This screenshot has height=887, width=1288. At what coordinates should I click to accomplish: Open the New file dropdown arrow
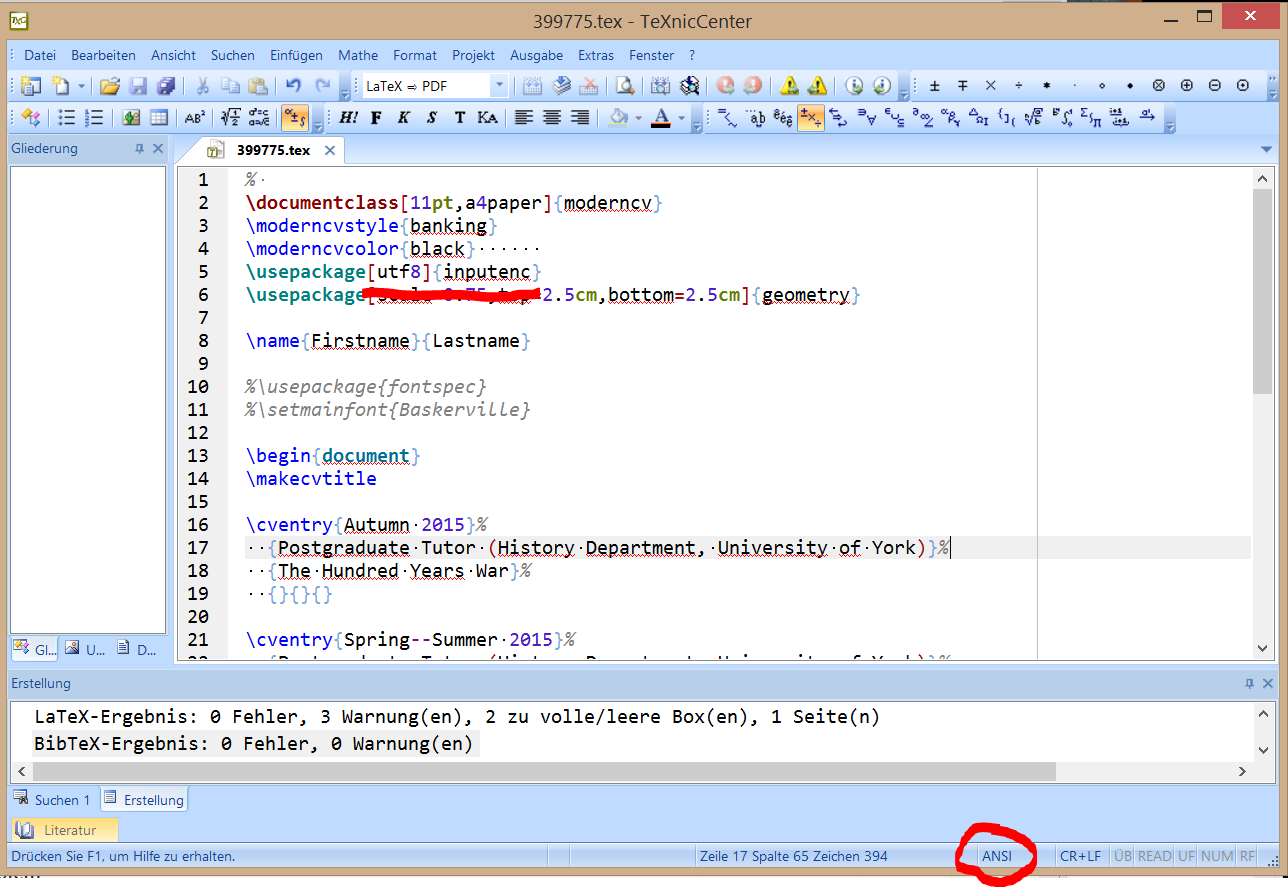(x=81, y=86)
